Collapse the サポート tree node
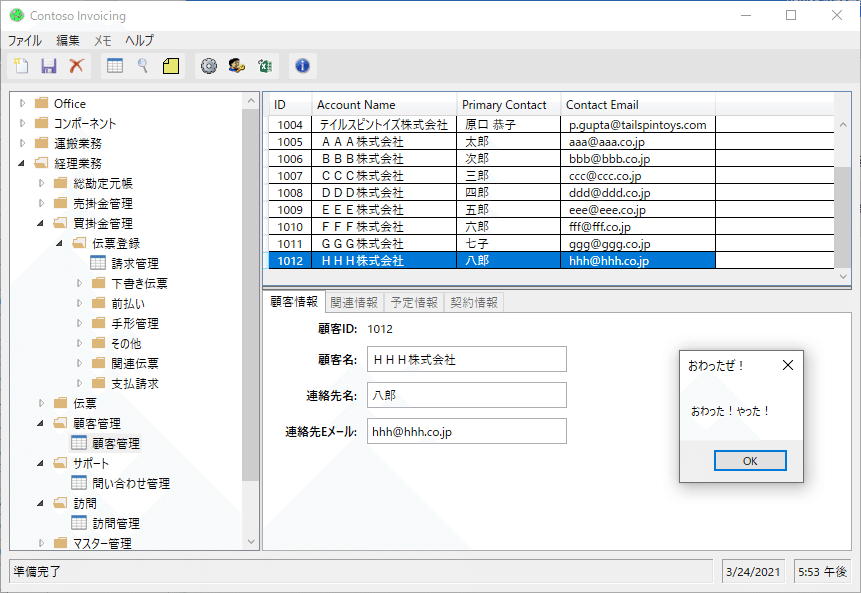 coord(41,463)
